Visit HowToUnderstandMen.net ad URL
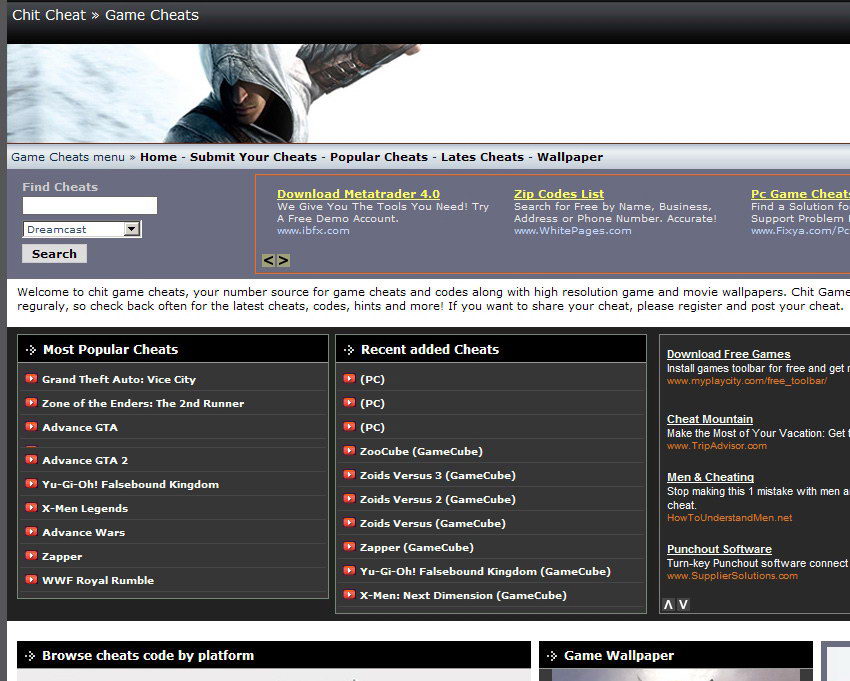Screen dimensions: 850x681 pos(729,517)
